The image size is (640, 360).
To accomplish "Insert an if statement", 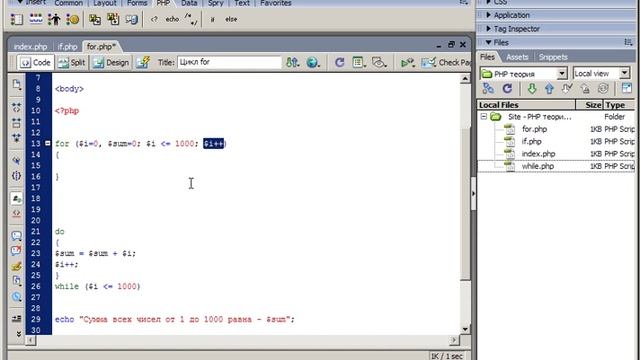I will pos(212,19).
